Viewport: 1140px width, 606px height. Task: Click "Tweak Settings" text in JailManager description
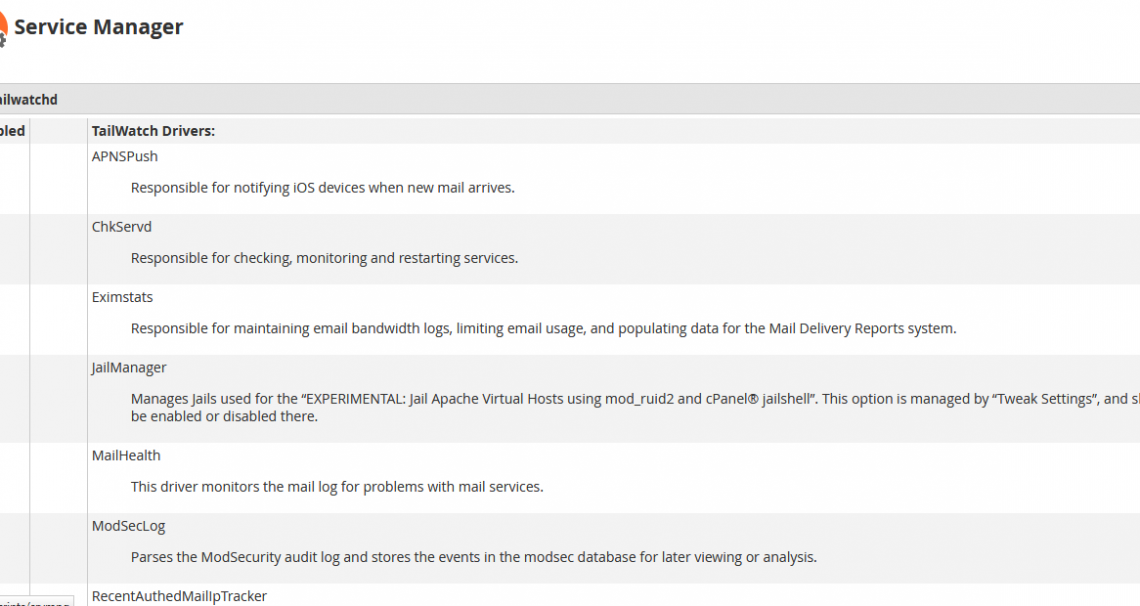(x=1045, y=399)
